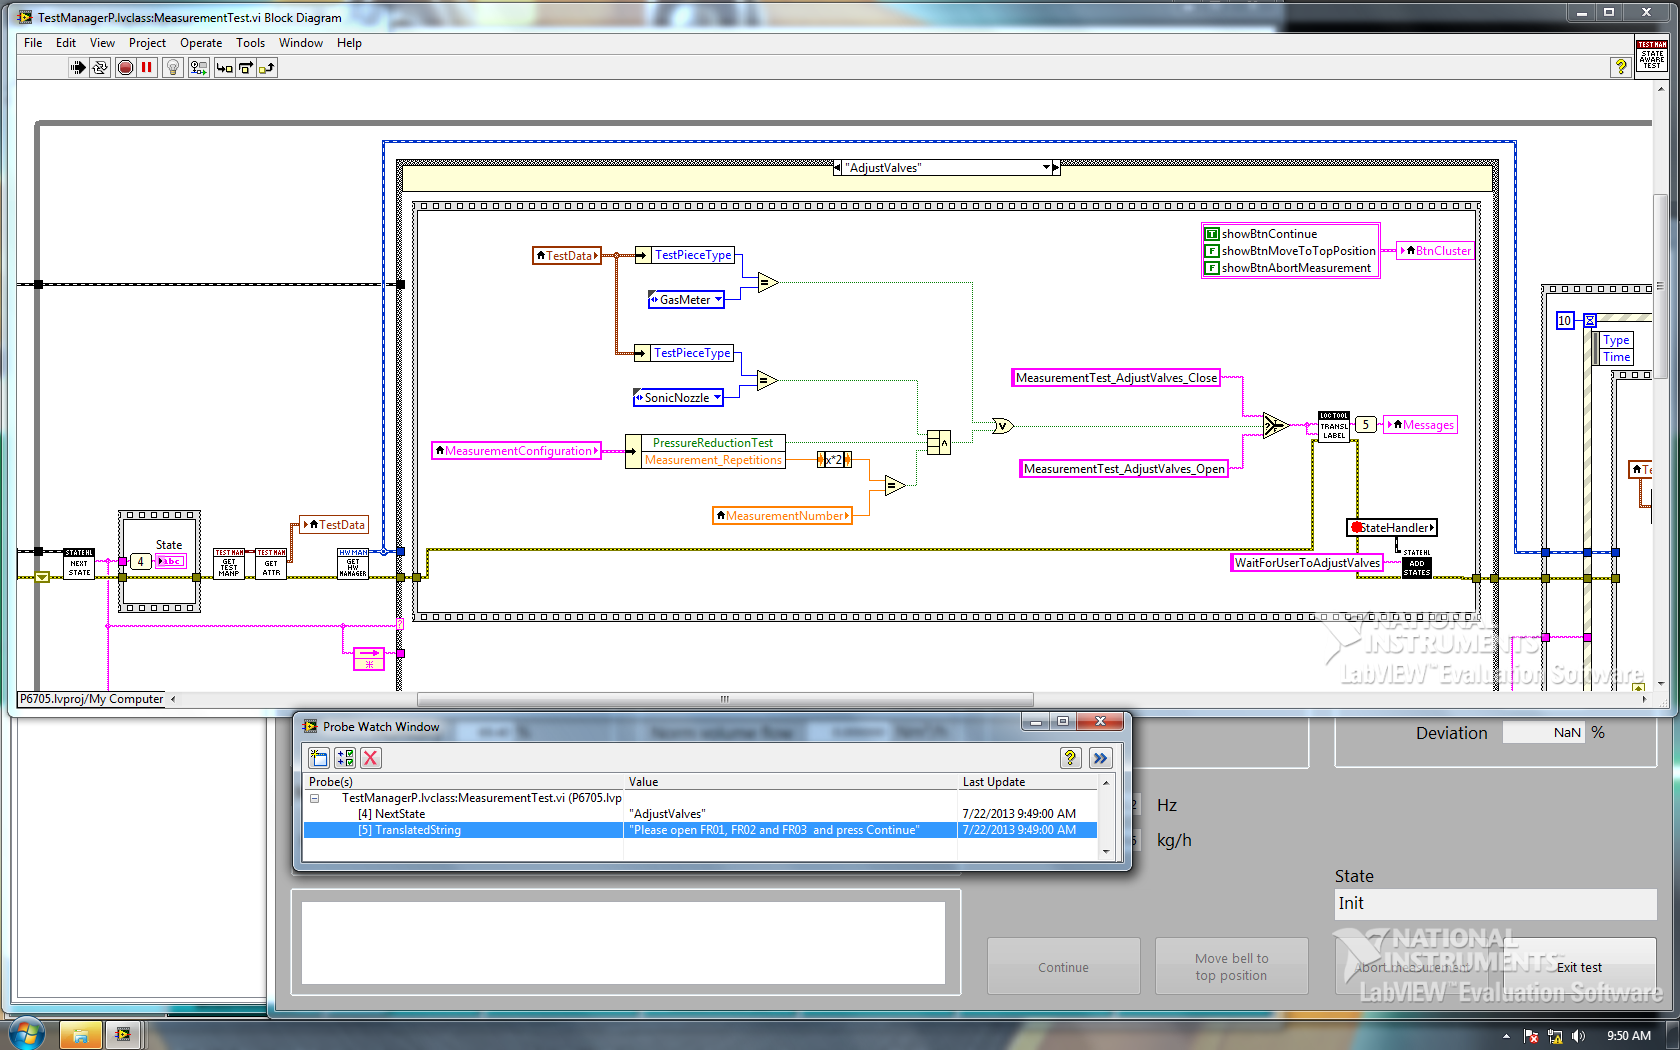Go to the next case of the case structure
Image resolution: width=1680 pixels, height=1050 pixels.
[x=1056, y=168]
